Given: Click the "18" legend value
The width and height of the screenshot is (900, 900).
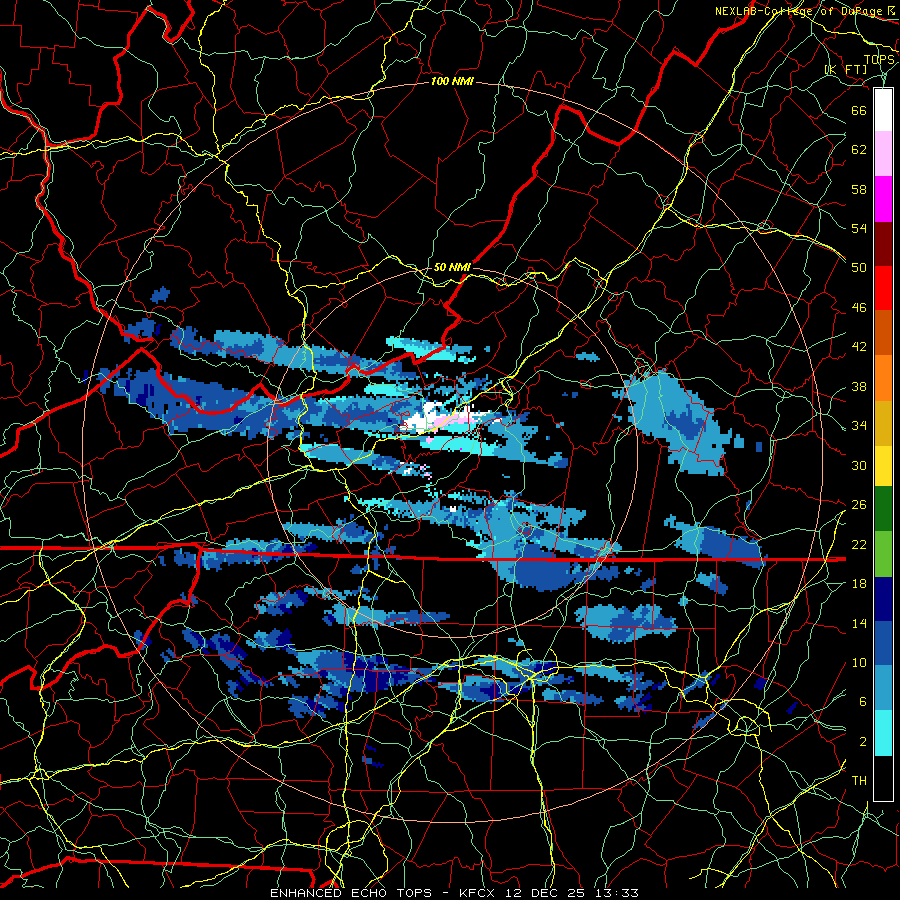Looking at the screenshot, I should point(859,584).
